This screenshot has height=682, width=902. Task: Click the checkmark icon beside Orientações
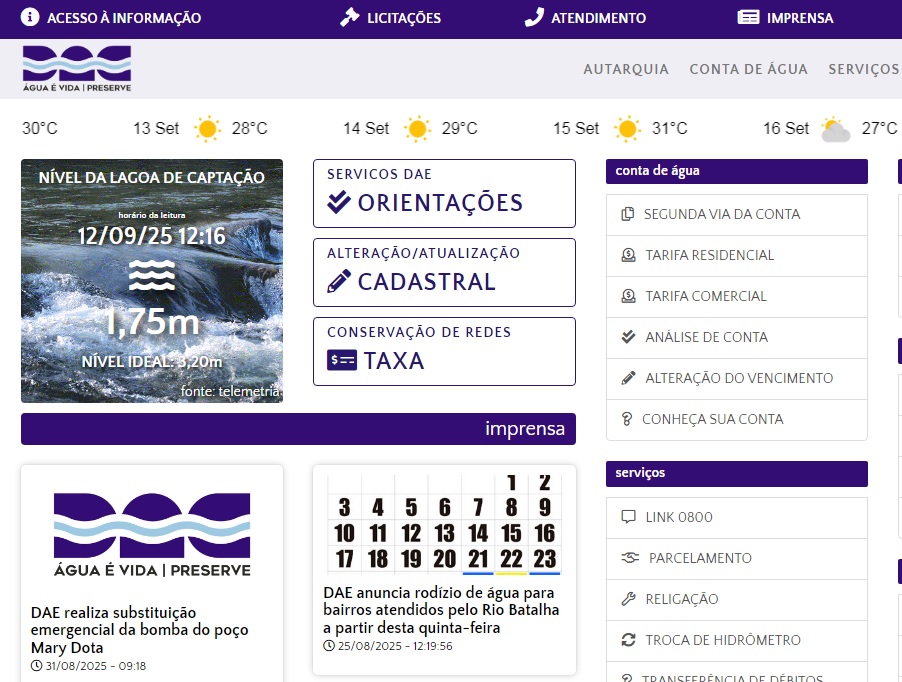339,203
